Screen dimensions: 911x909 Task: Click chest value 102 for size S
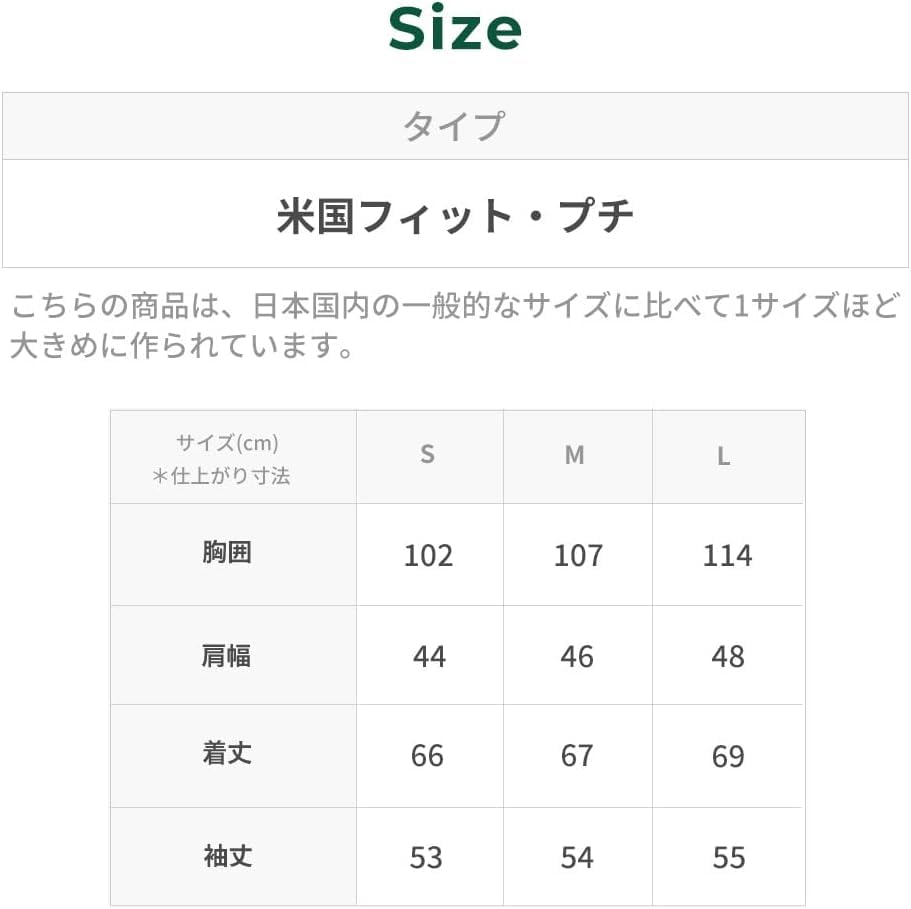[428, 556]
